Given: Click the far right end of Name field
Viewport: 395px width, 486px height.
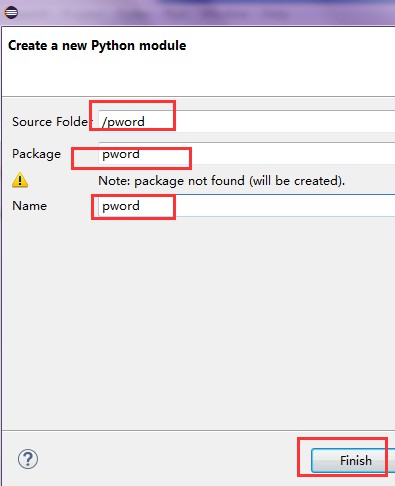Looking at the screenshot, I should (x=388, y=206).
